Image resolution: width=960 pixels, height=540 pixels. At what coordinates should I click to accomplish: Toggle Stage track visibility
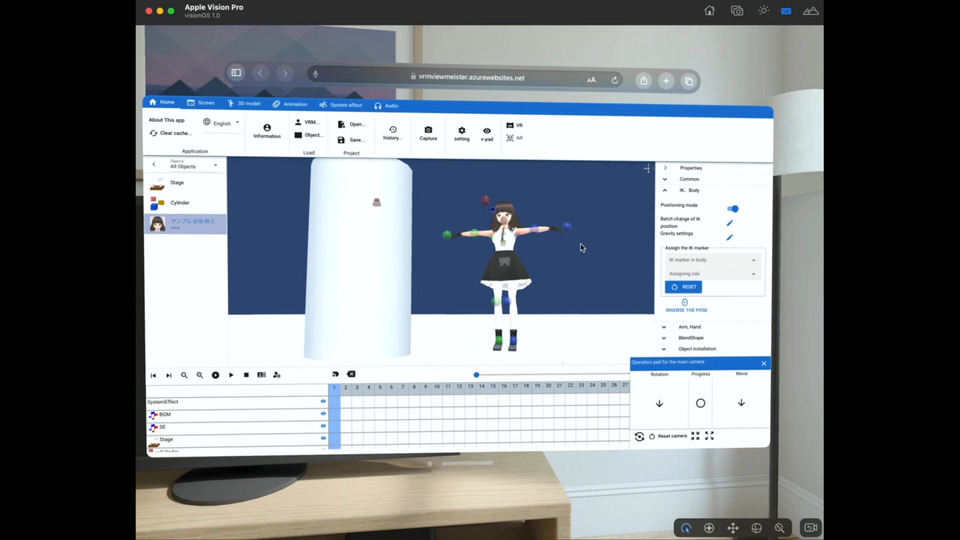pyautogui.click(x=323, y=438)
